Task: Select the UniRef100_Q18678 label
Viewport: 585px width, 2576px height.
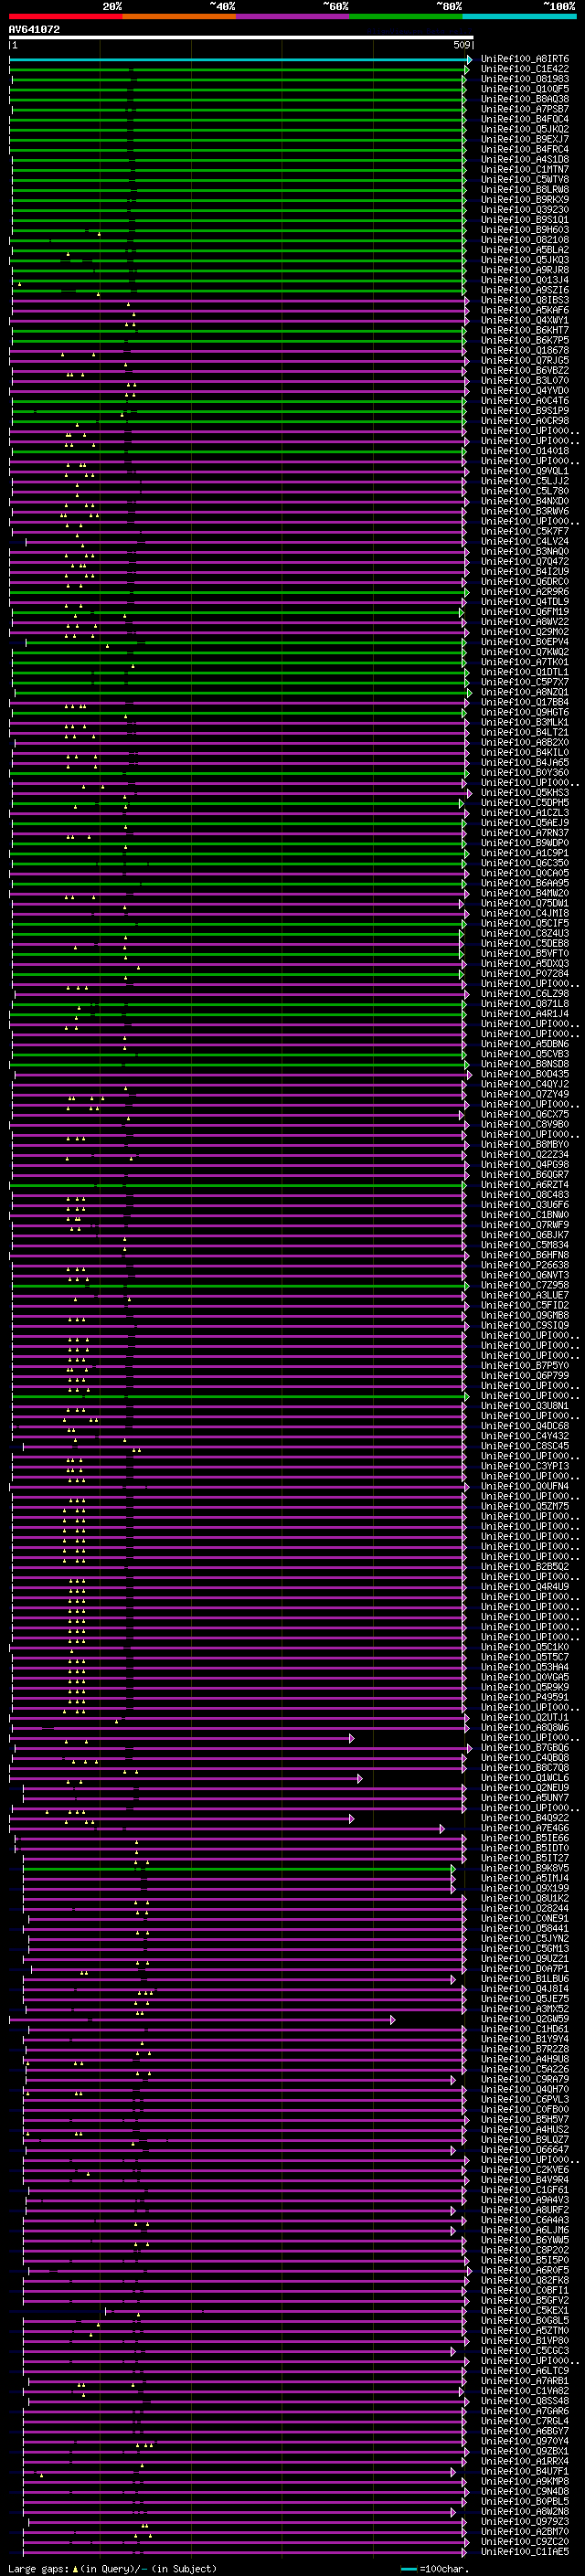Action: pyautogui.click(x=525, y=350)
